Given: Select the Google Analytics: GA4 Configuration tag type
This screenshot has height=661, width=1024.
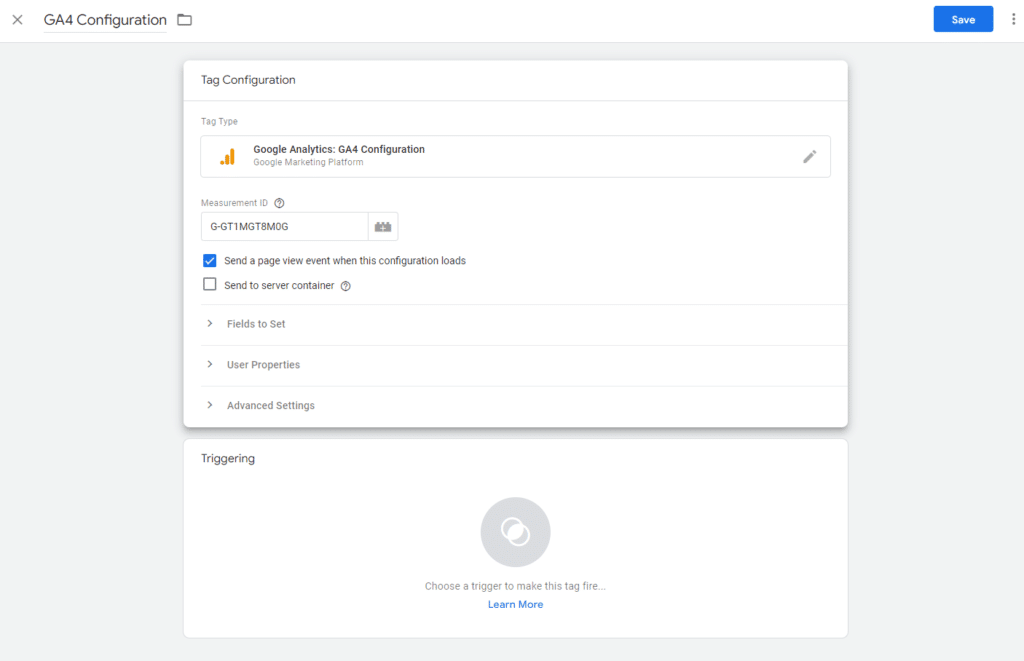Looking at the screenshot, I should [515, 157].
